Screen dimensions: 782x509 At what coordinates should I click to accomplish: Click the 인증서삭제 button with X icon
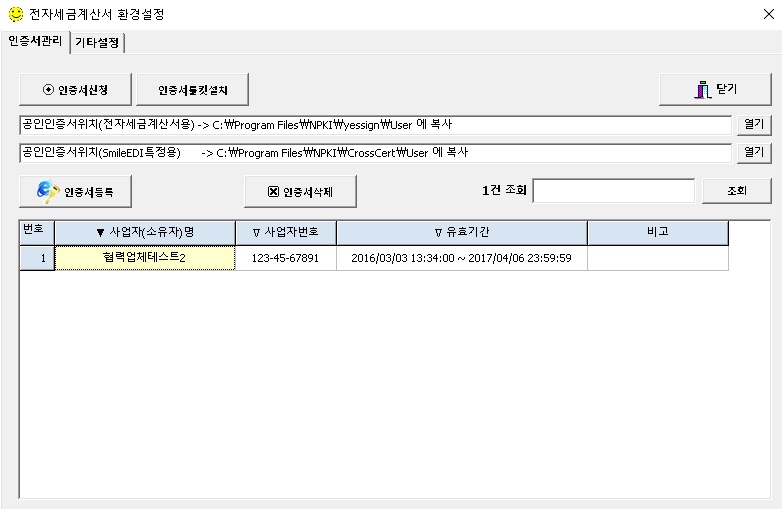coord(300,191)
